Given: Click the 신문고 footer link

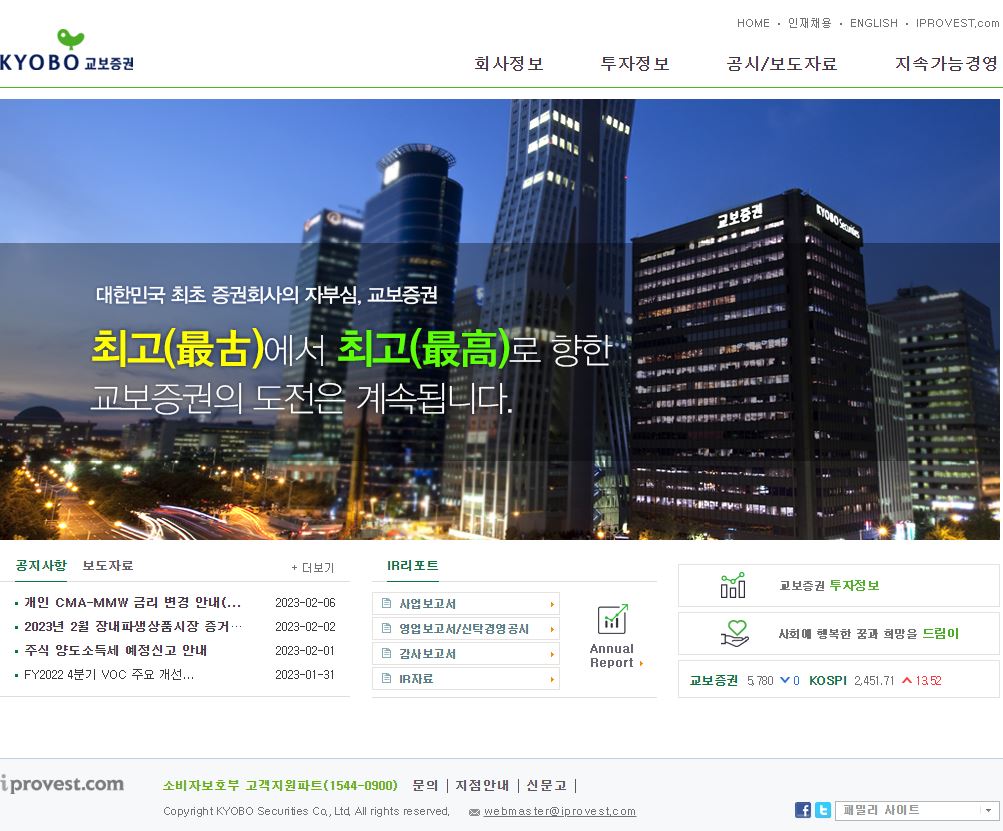Looking at the screenshot, I should point(546,786).
